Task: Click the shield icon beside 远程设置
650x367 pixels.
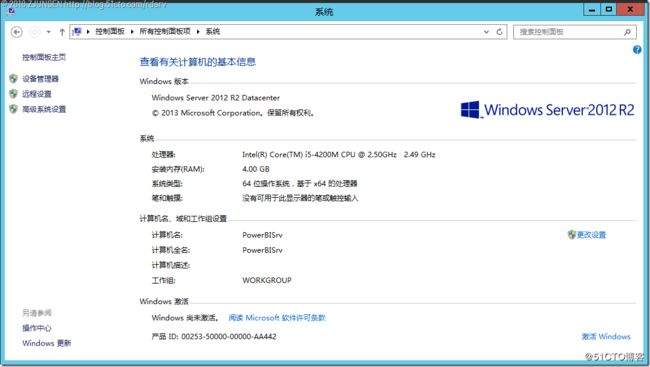Action: point(13,94)
